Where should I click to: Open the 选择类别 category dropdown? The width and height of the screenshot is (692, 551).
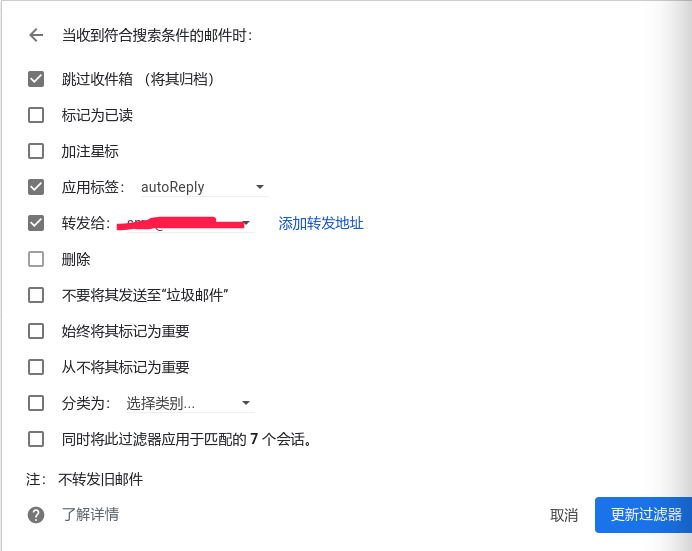pyautogui.click(x=190, y=403)
